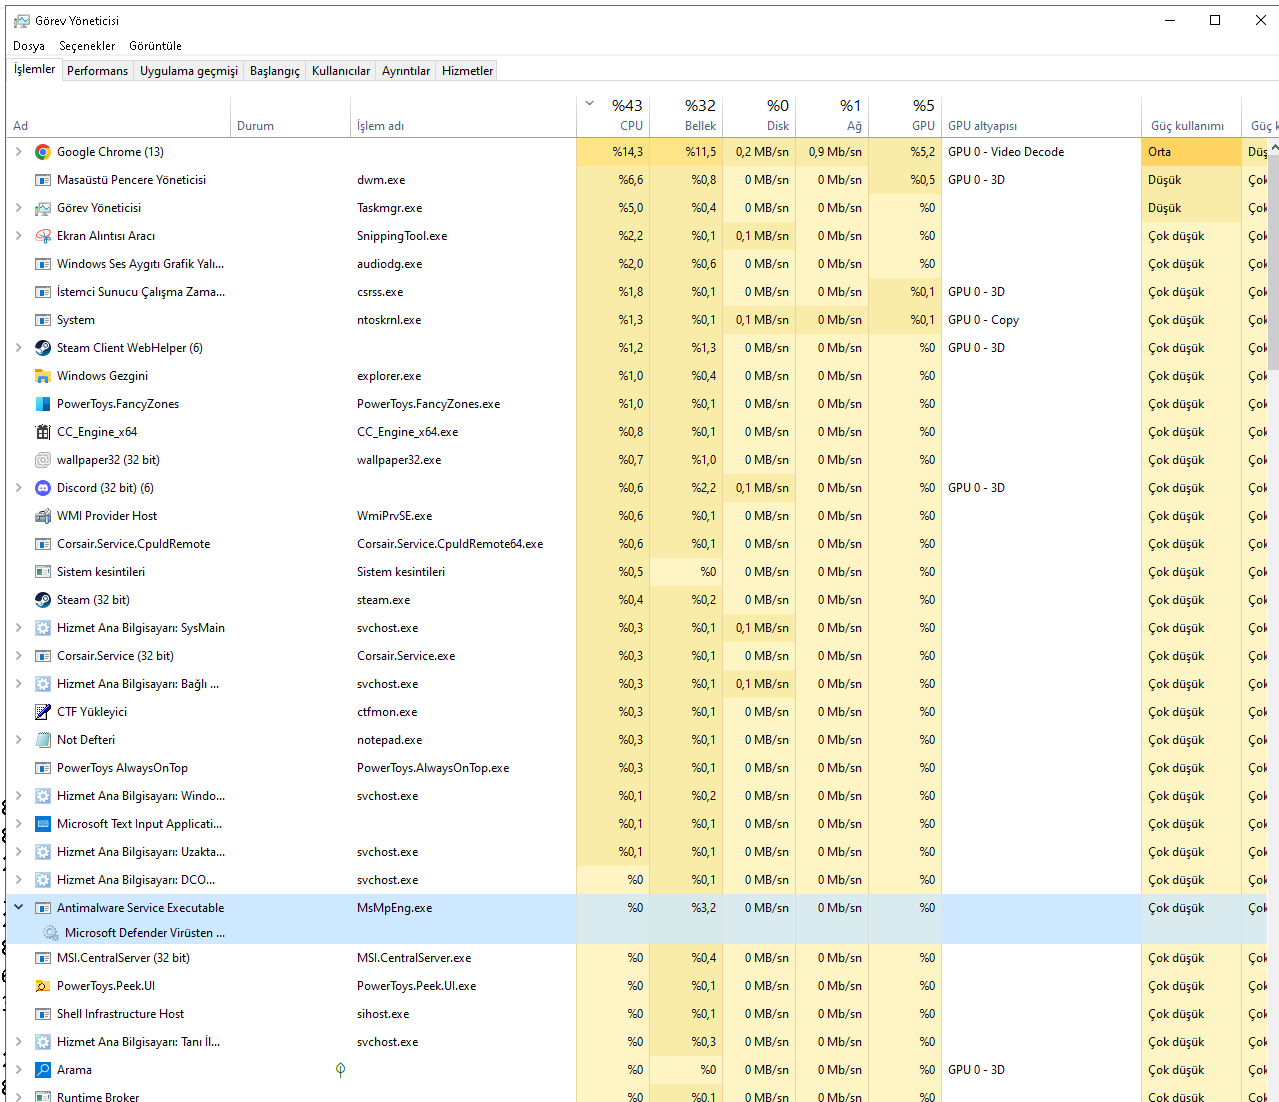Click the CC_Engine_x64 icon
The image size is (1279, 1102).
[43, 432]
